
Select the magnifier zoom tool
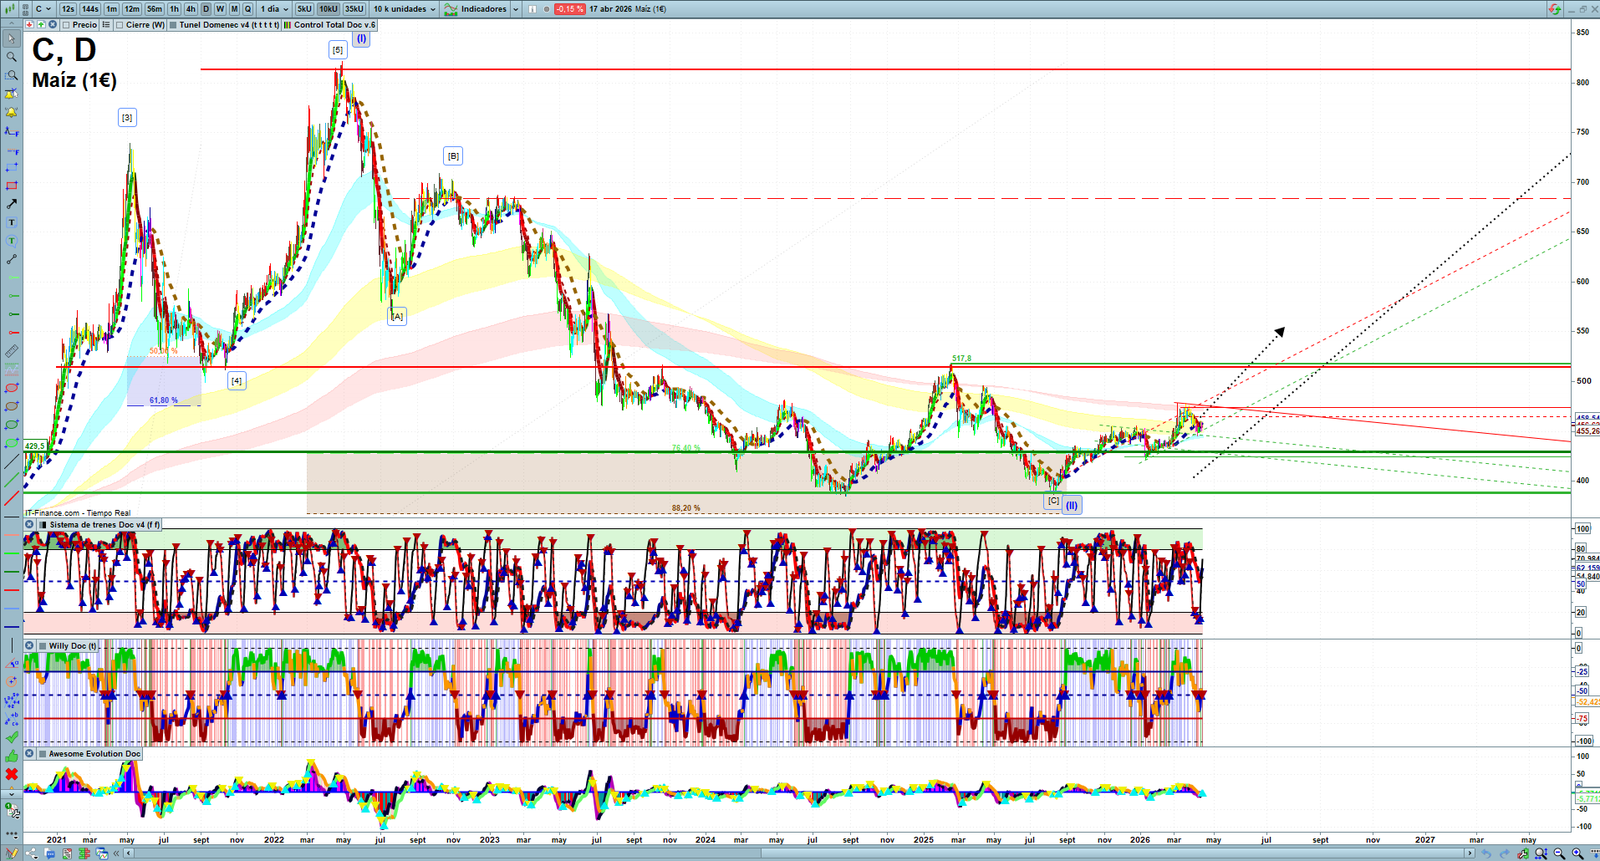[11, 57]
